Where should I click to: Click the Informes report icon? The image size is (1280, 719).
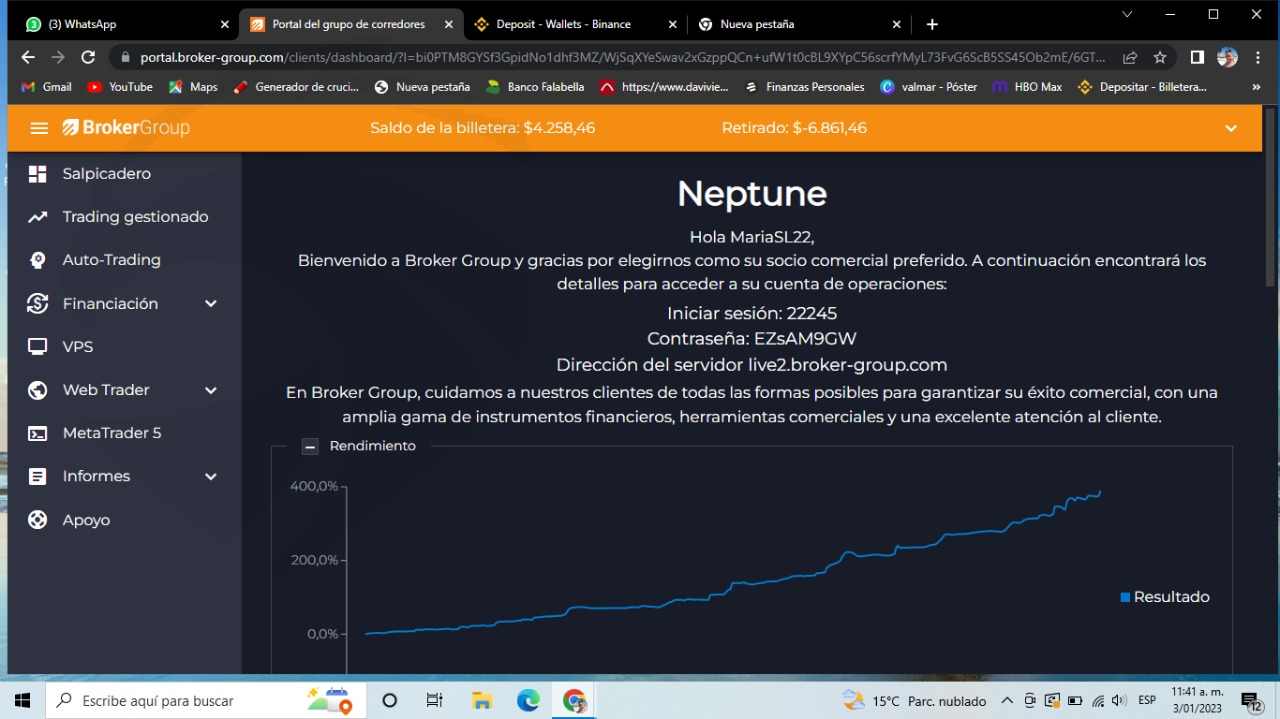click(x=38, y=477)
